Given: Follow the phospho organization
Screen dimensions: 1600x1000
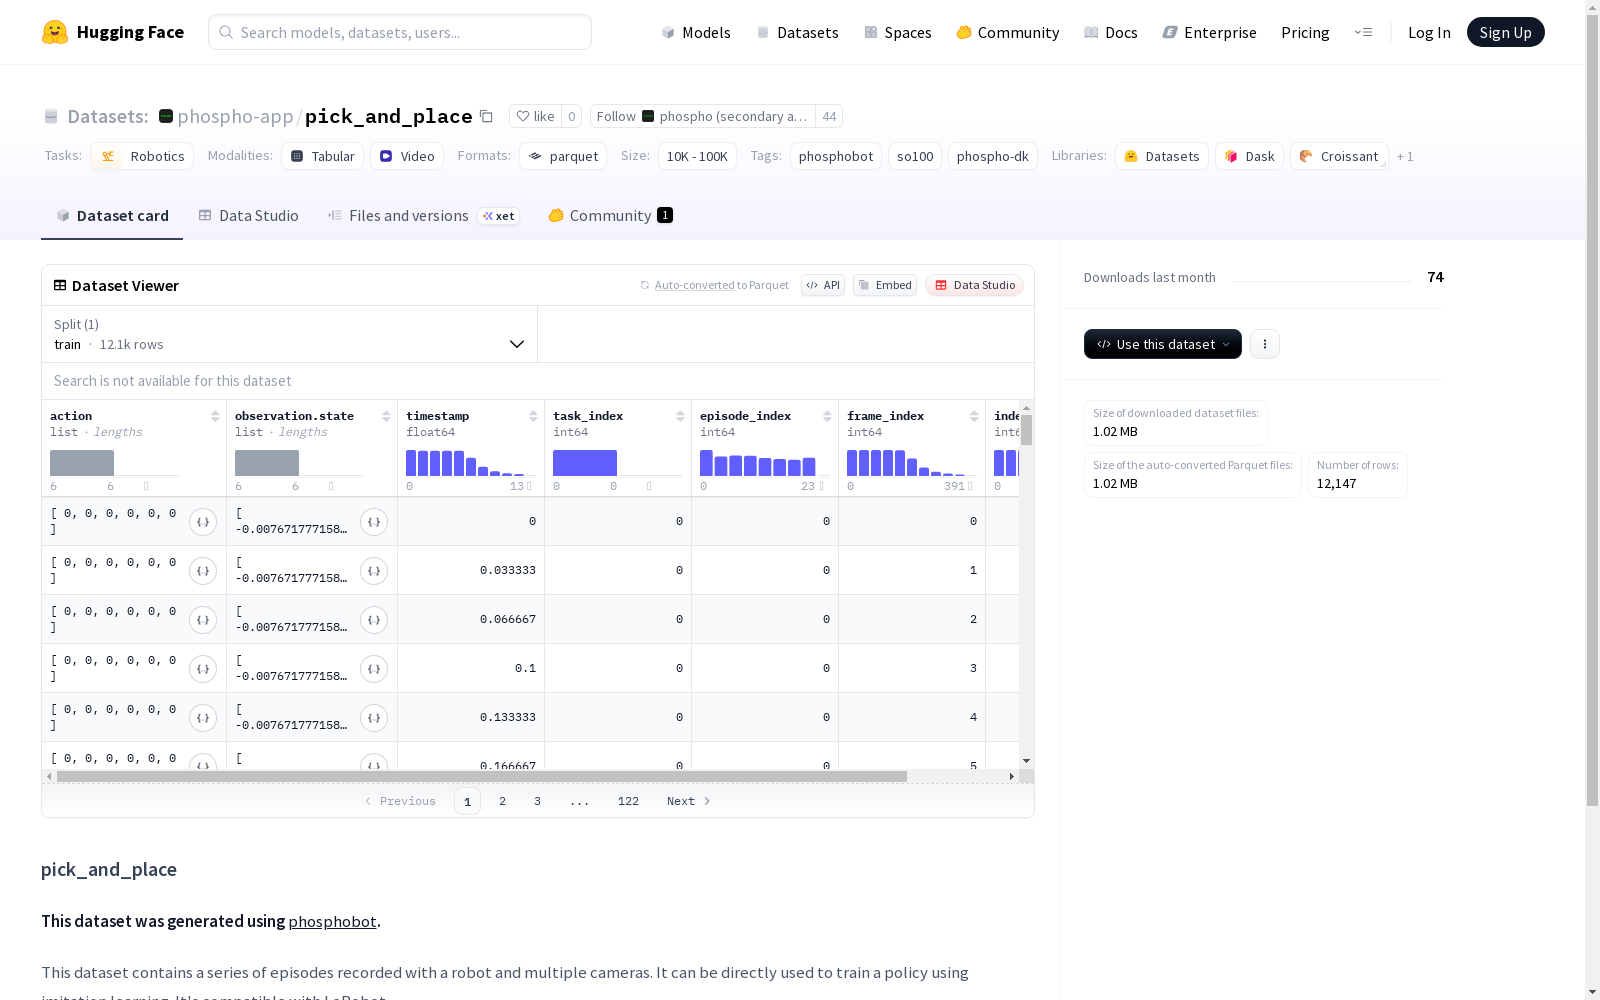Looking at the screenshot, I should (x=703, y=116).
